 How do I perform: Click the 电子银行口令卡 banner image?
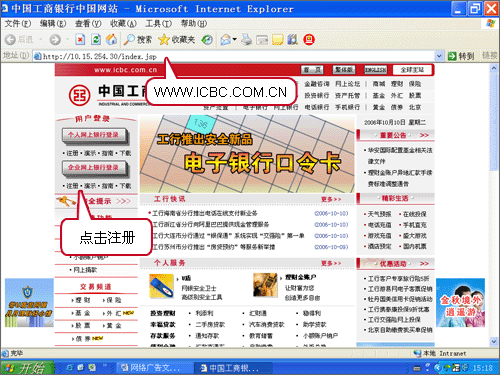[247, 154]
